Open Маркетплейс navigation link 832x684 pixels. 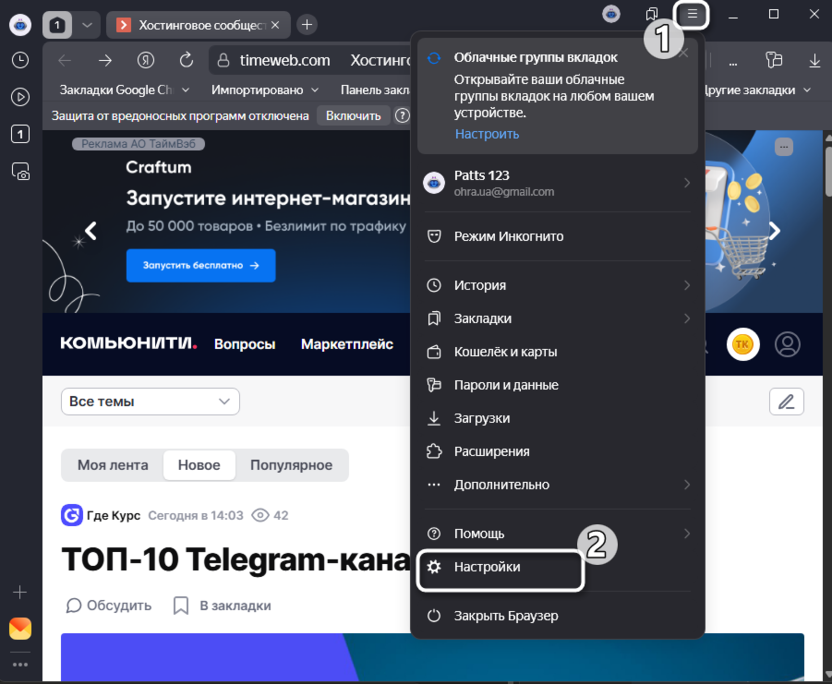347,344
